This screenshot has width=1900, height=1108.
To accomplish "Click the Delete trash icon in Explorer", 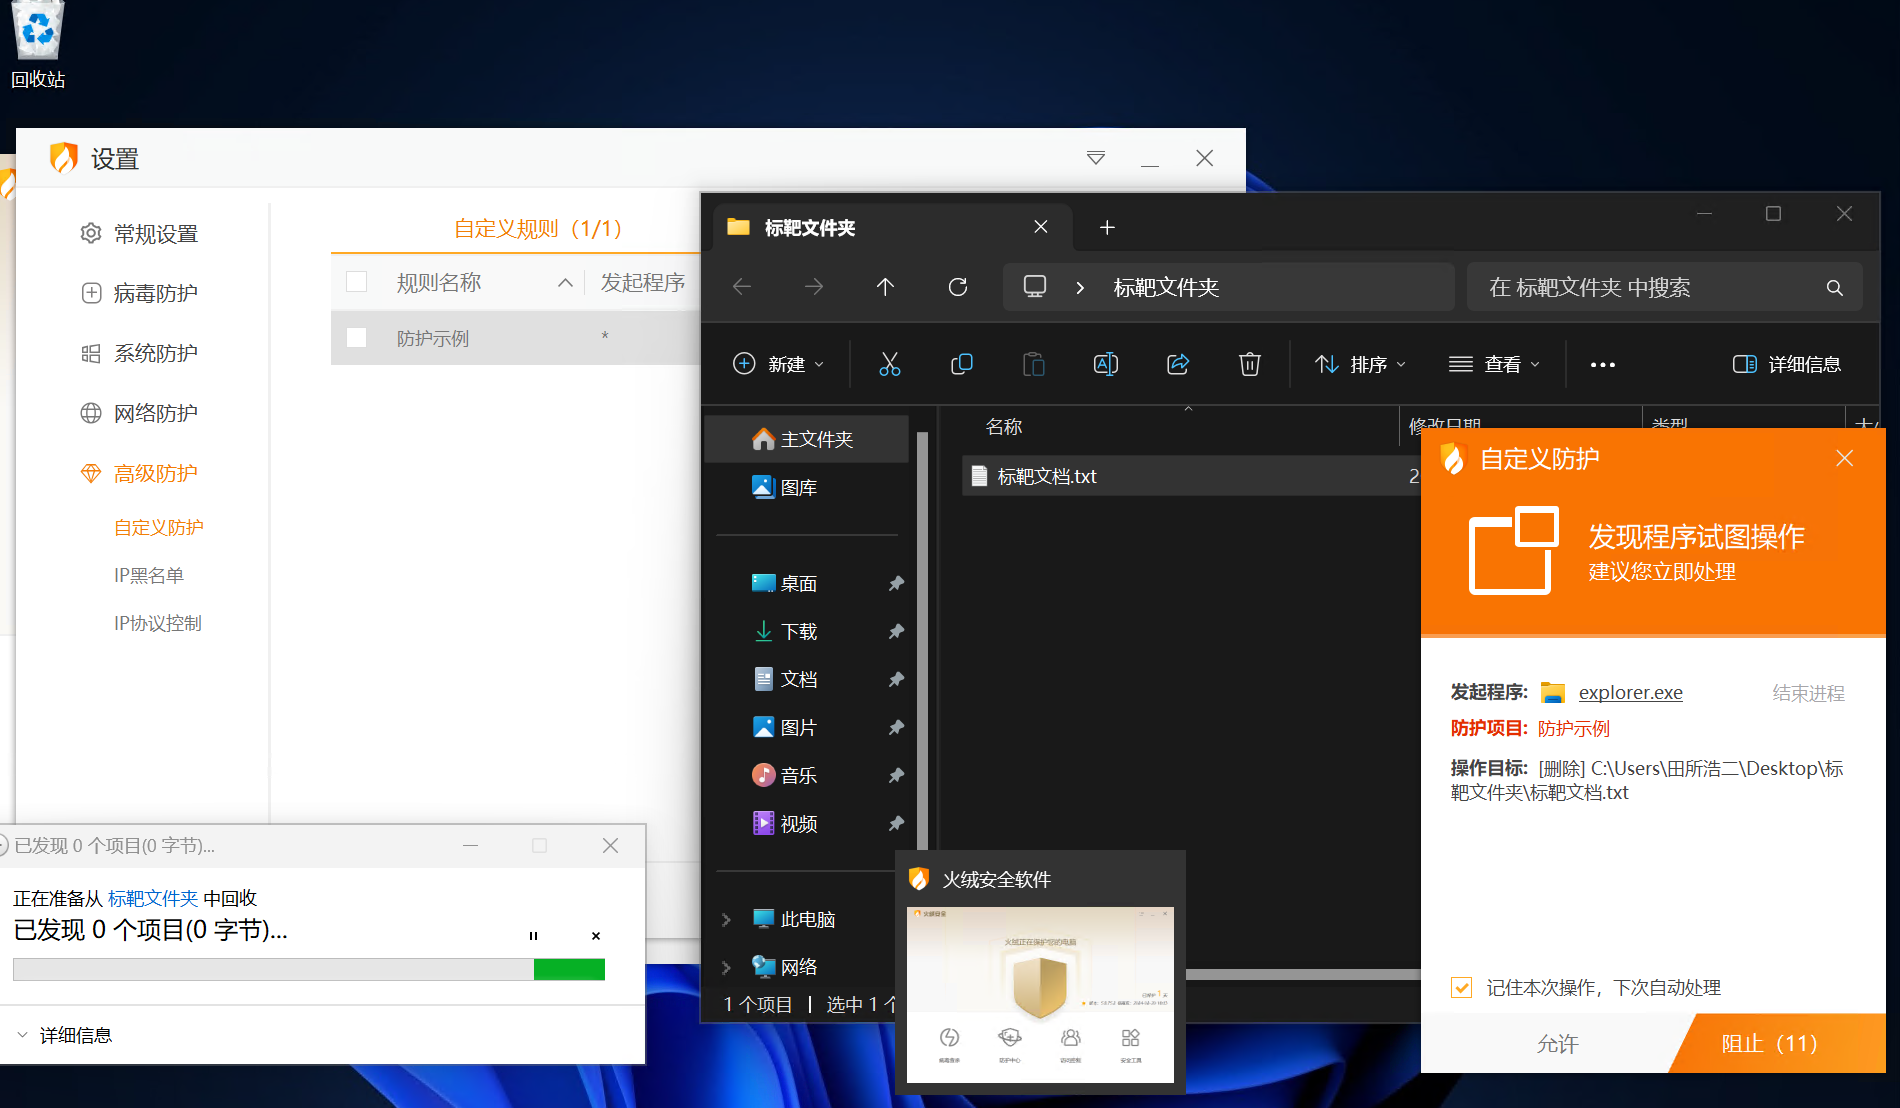I will point(1250,364).
